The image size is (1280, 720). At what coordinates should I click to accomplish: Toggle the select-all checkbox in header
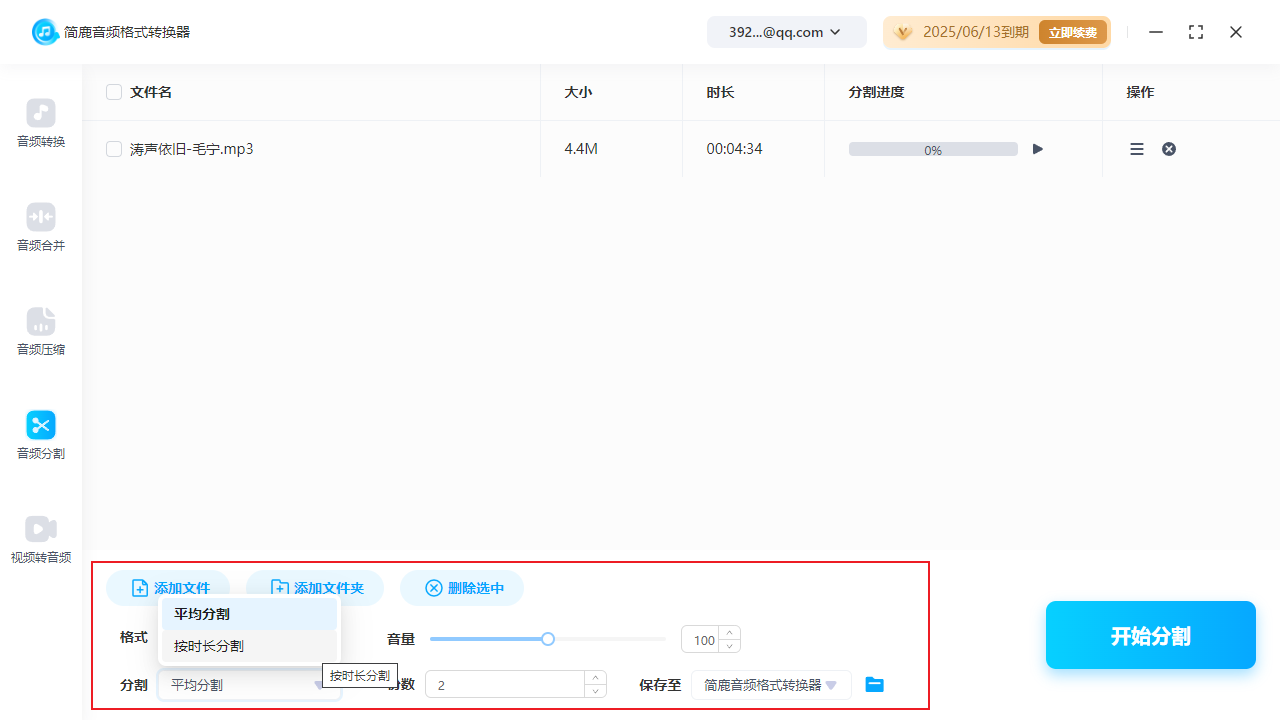point(114,91)
